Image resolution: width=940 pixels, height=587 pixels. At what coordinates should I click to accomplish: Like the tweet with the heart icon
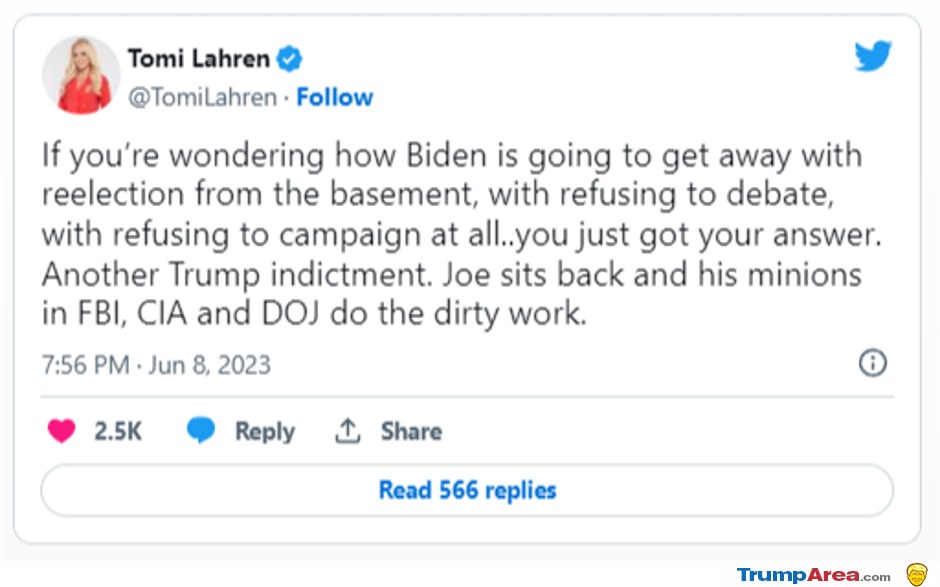[61, 431]
